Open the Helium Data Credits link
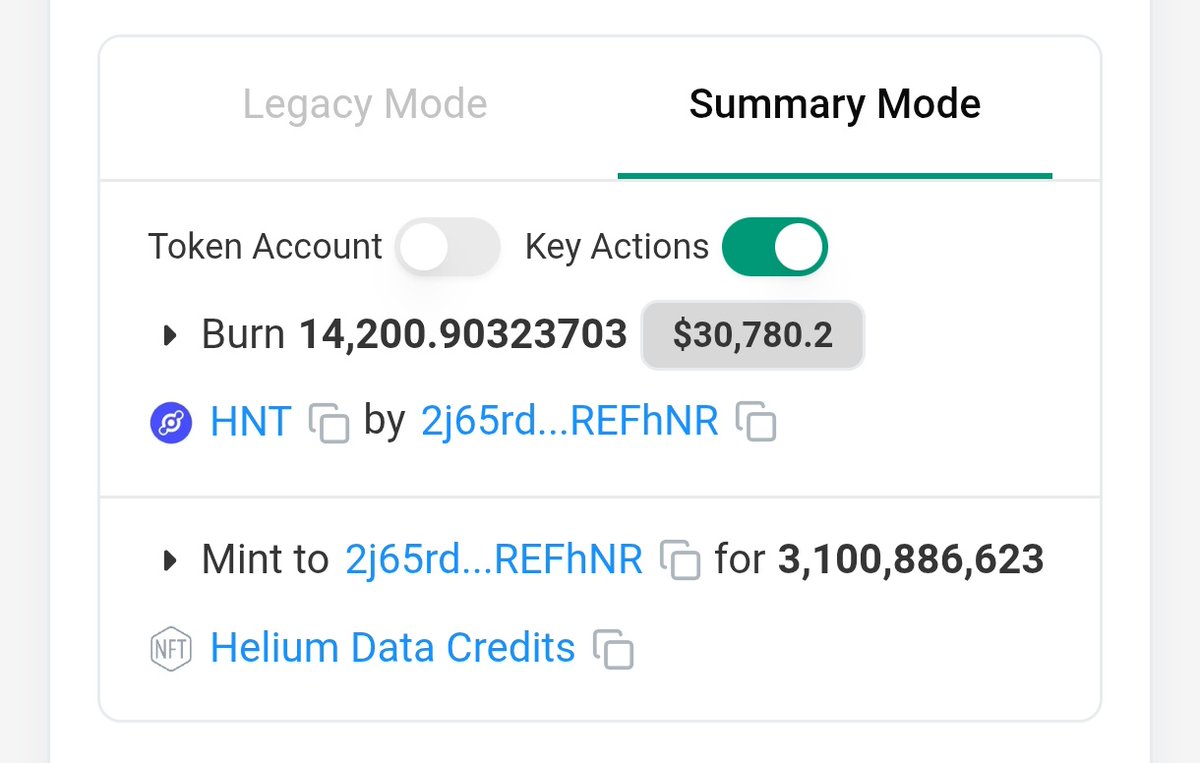Screen dimensions: 1200x763 (393, 648)
